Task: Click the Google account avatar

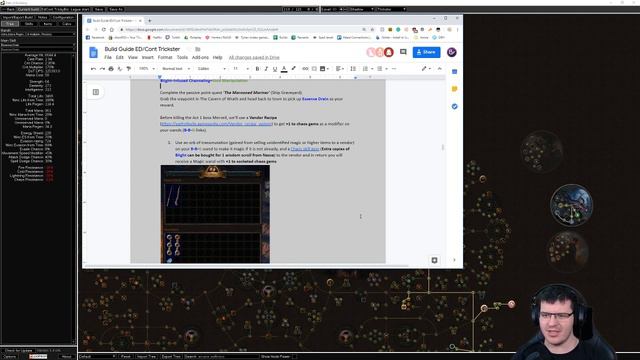Action: click(451, 52)
